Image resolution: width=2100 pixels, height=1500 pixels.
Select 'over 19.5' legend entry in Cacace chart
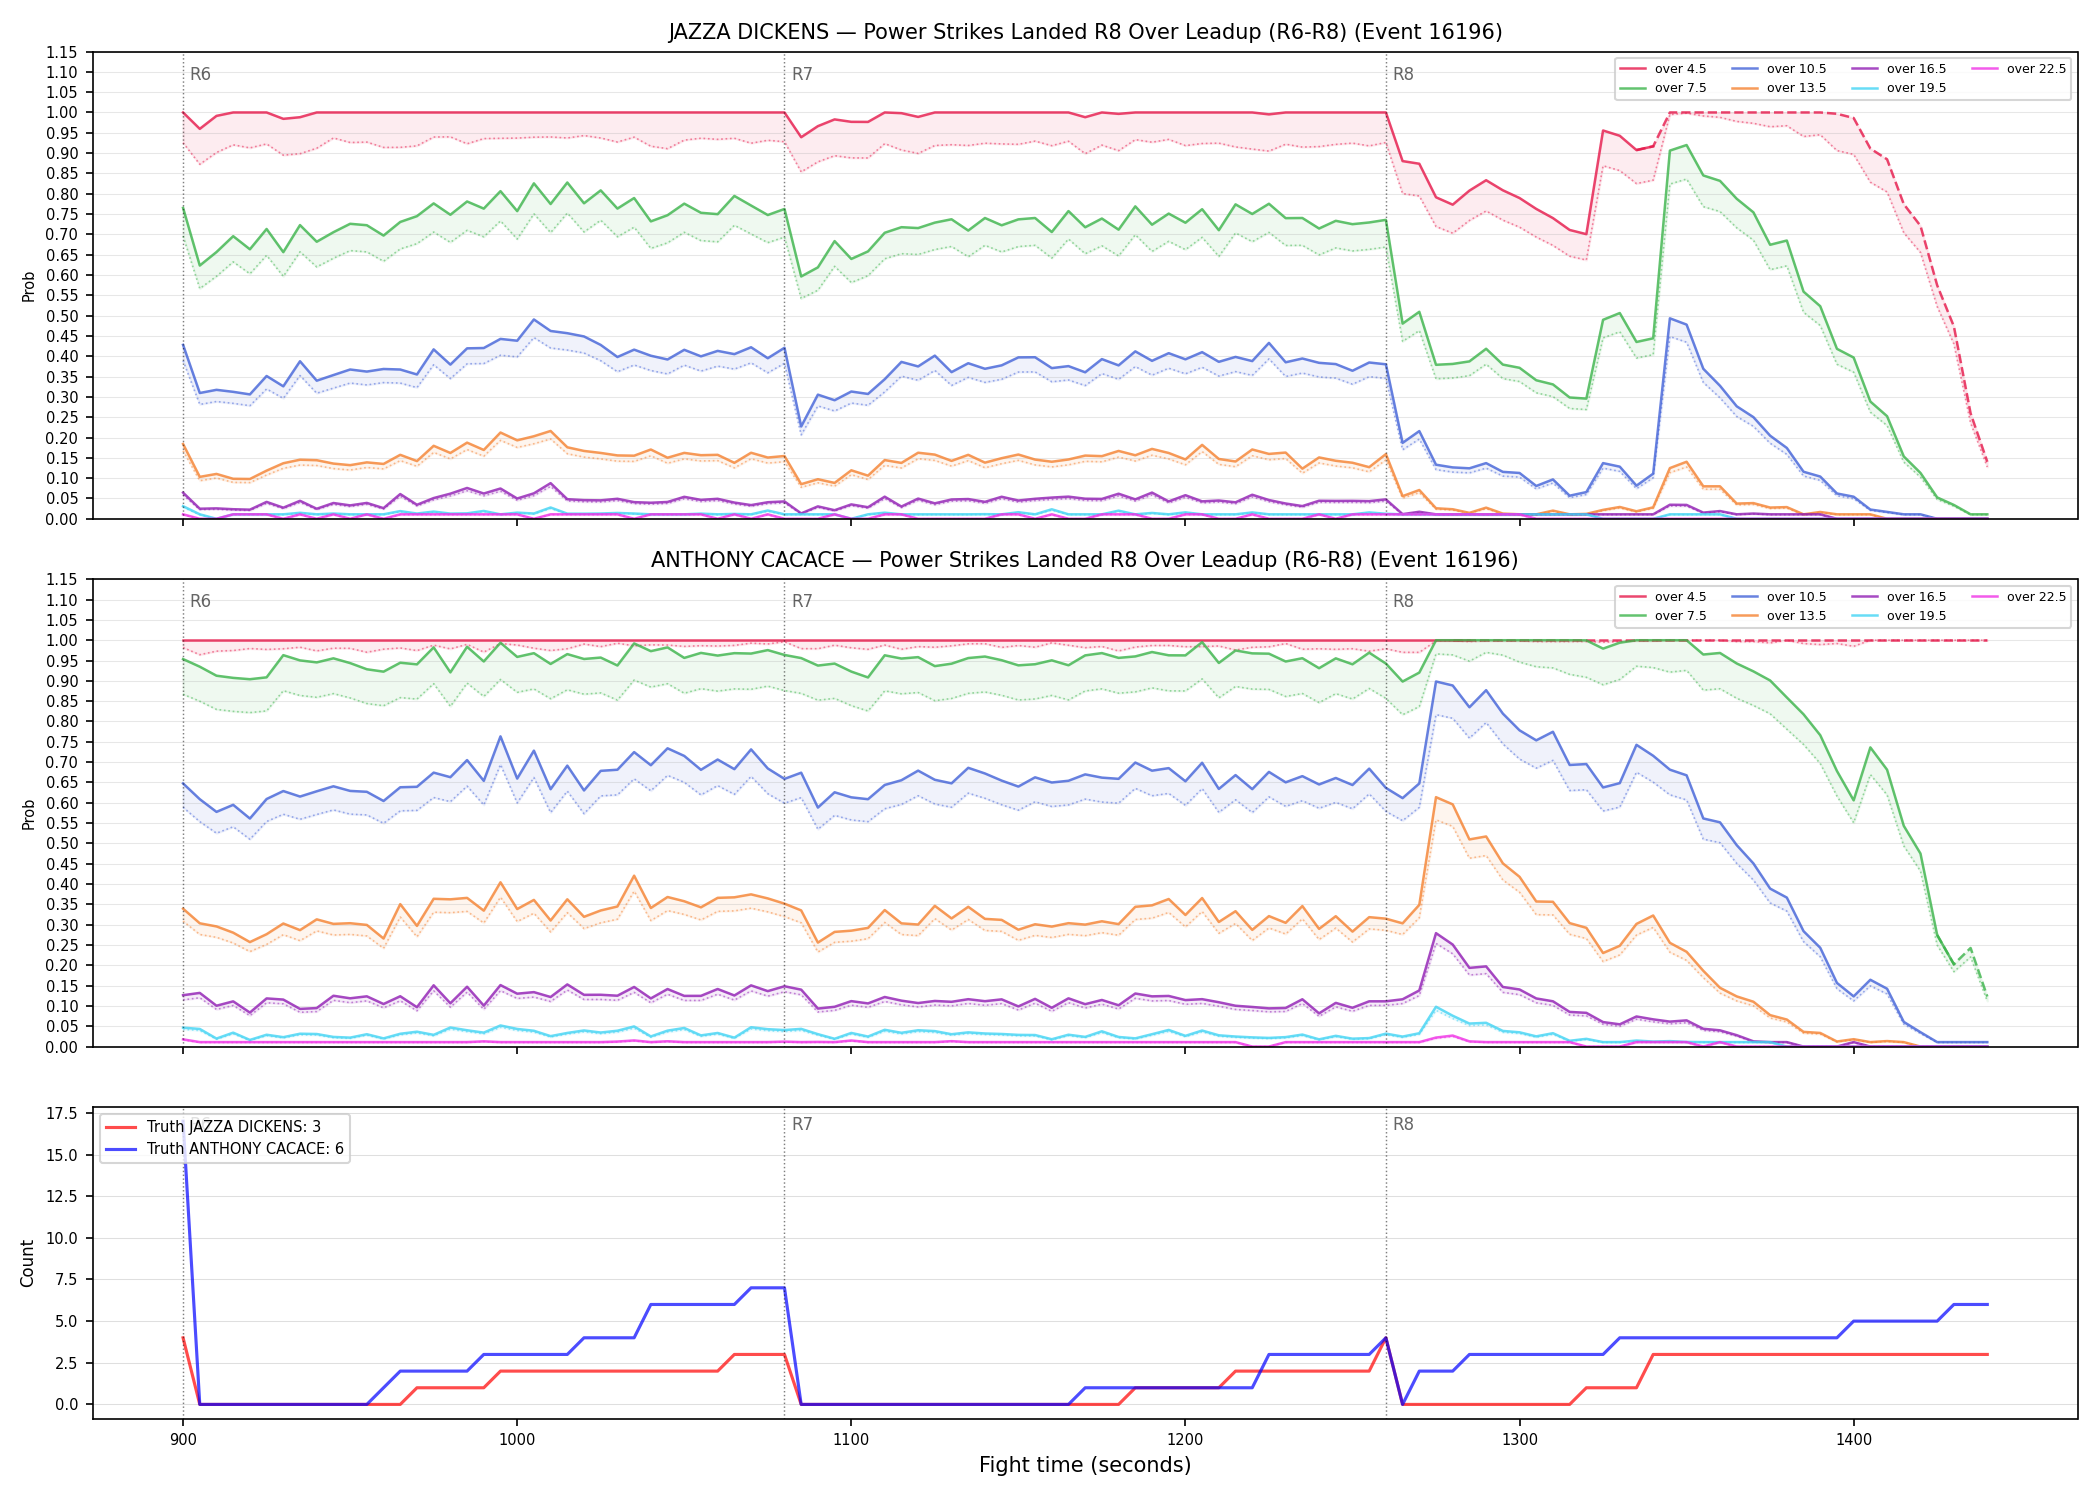click(1899, 616)
